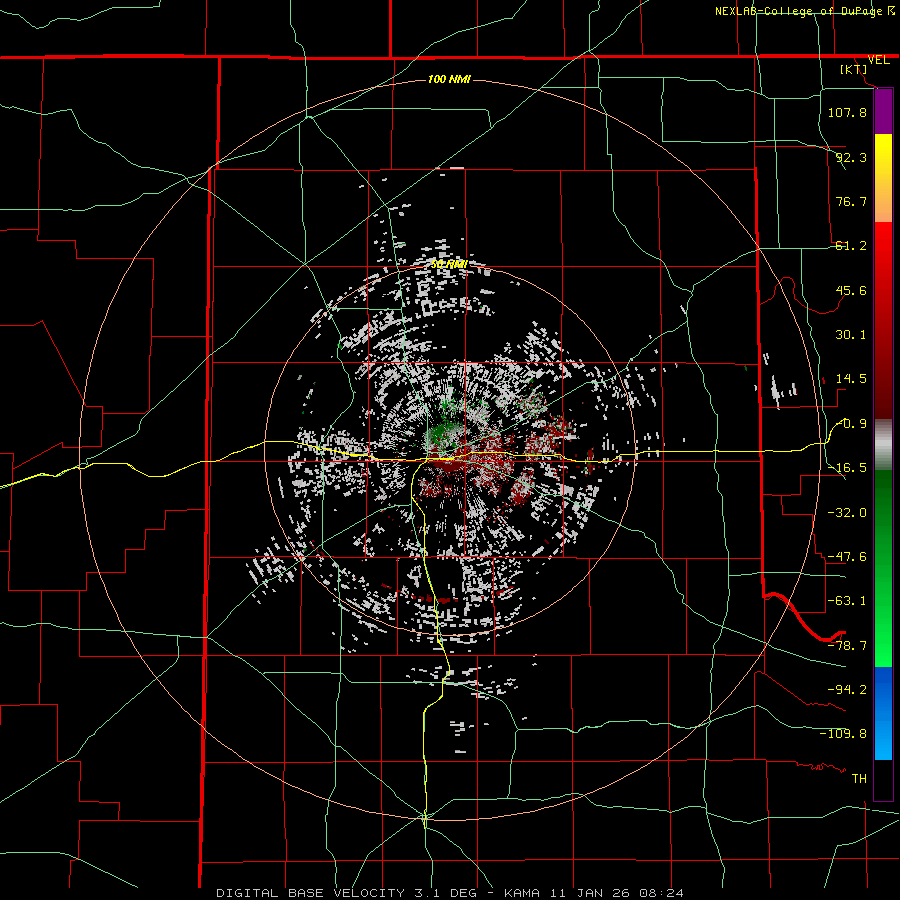Click the 76.7 legend value
900x900 pixels.
point(851,201)
